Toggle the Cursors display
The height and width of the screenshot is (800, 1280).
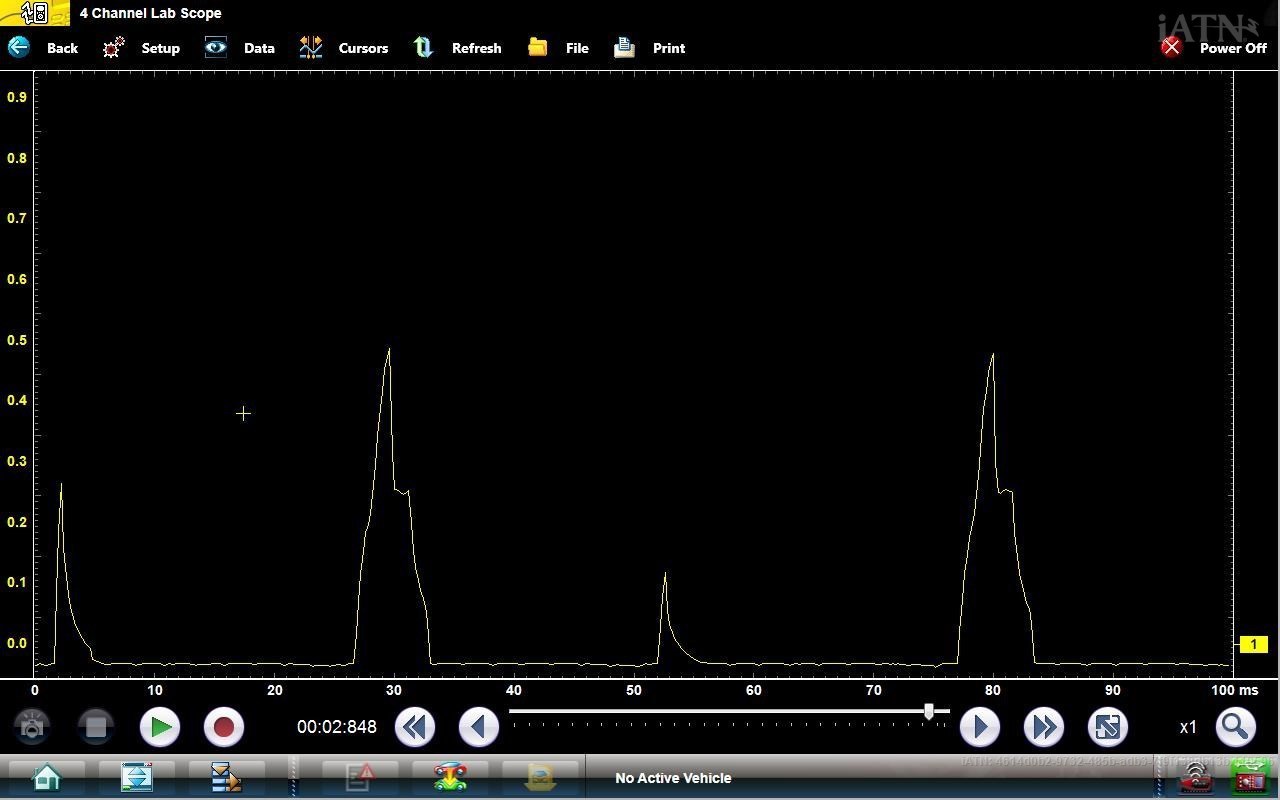[x=311, y=47]
